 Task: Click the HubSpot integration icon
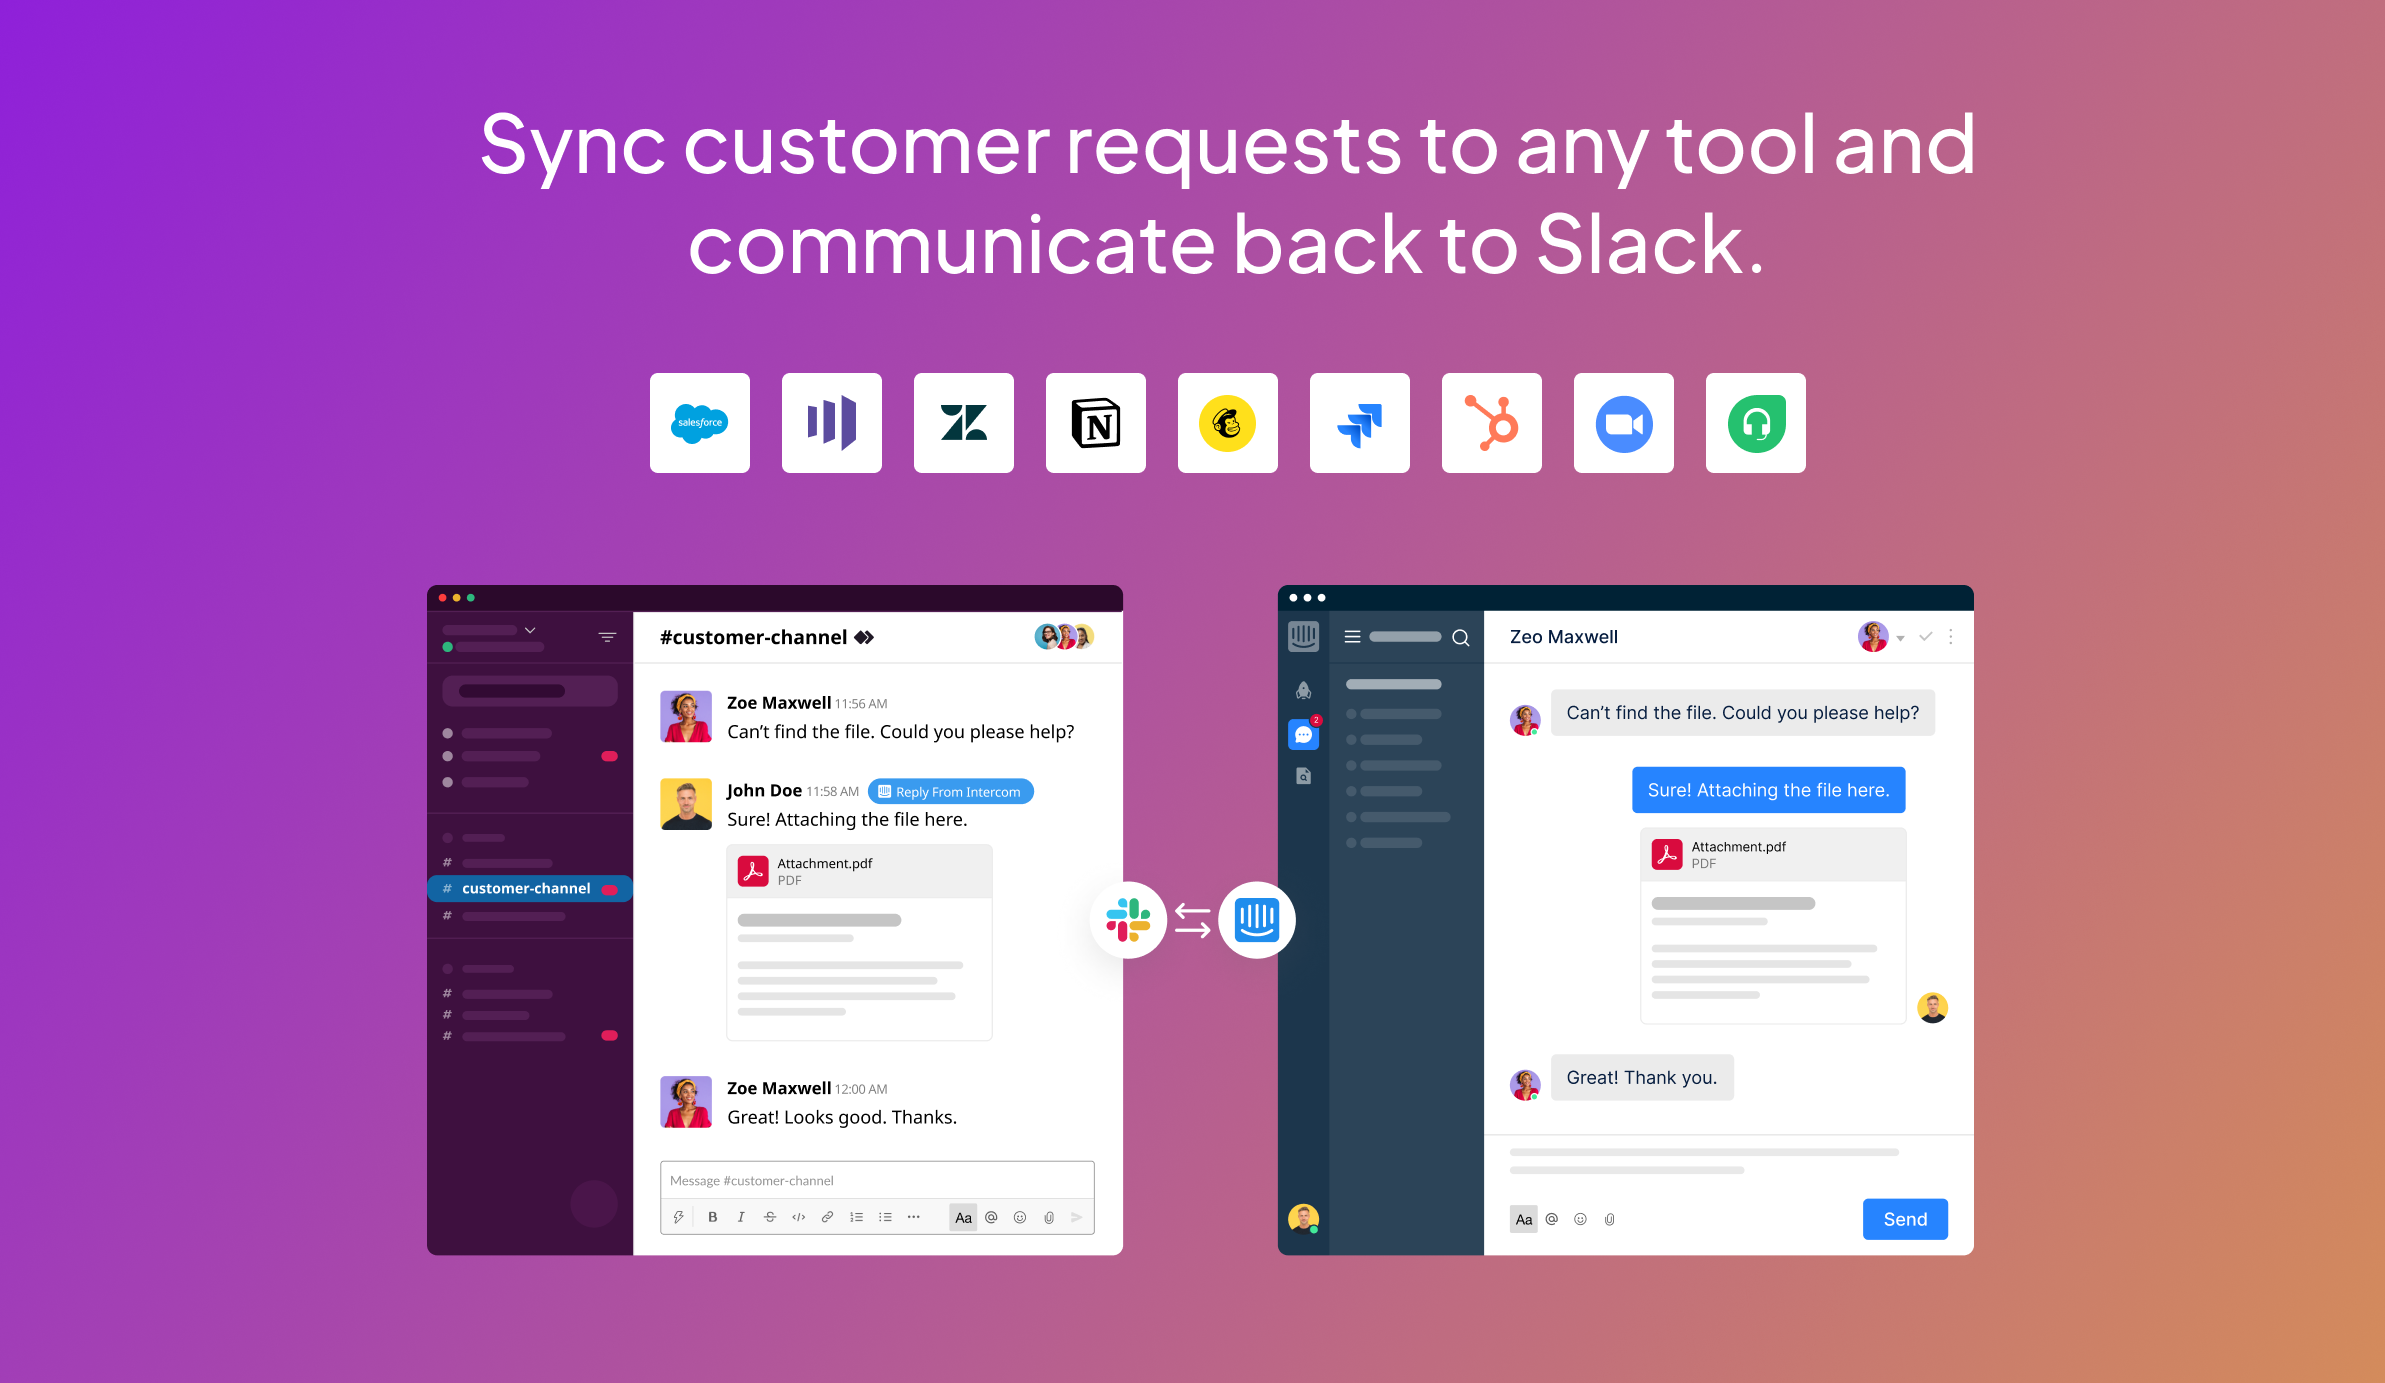(x=1492, y=423)
